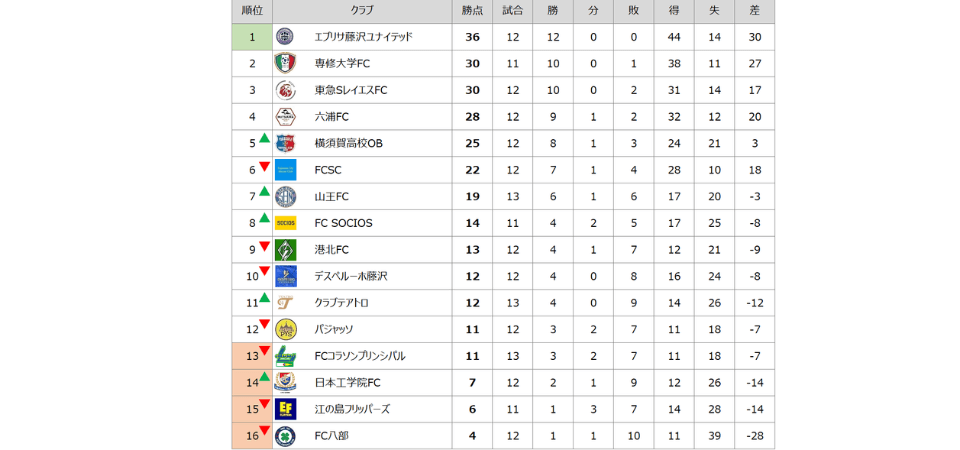Click the 東急SレイエスFC club logo
Viewport: 960px width, 450px height.
click(x=285, y=90)
